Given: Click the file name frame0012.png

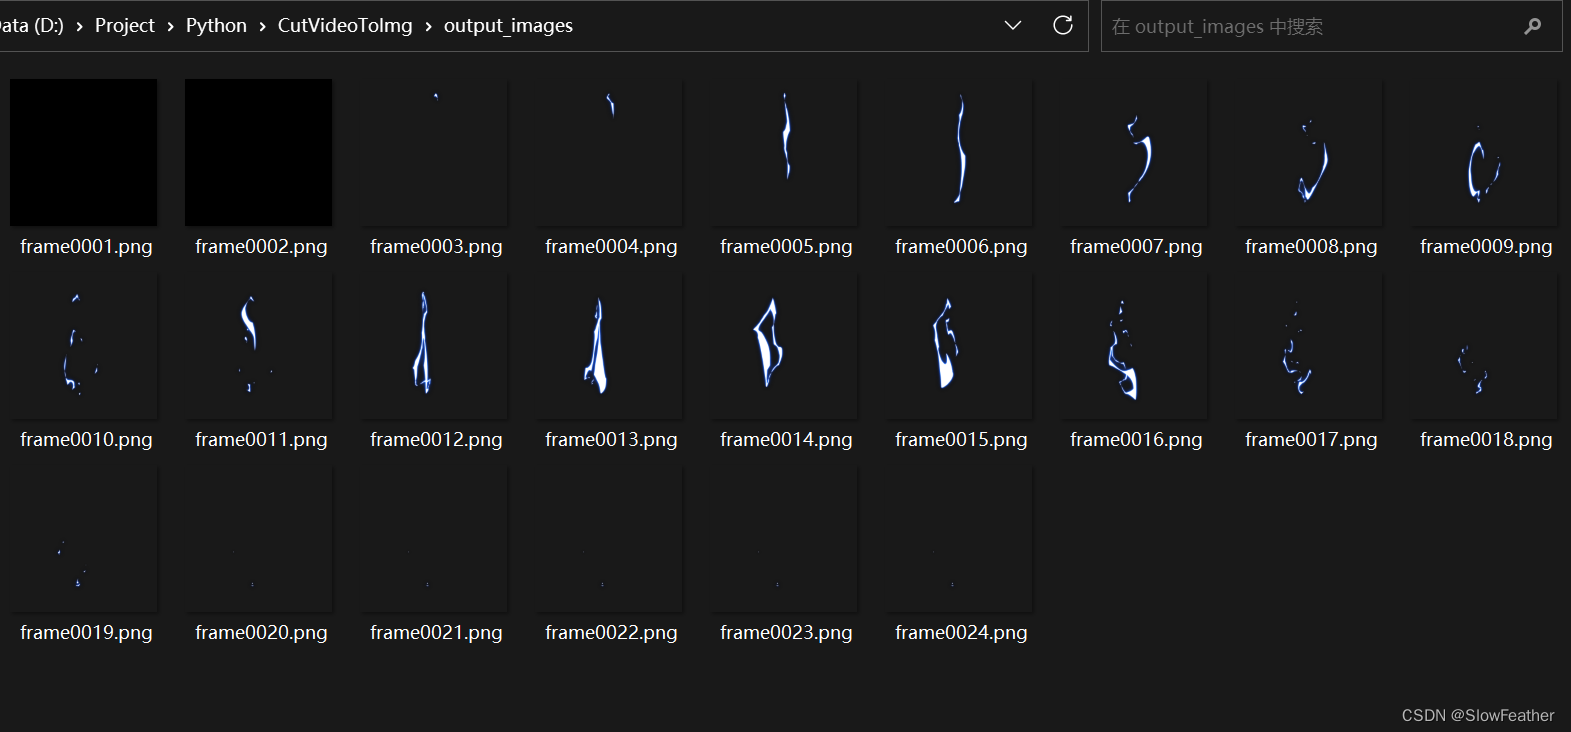Looking at the screenshot, I should [436, 440].
